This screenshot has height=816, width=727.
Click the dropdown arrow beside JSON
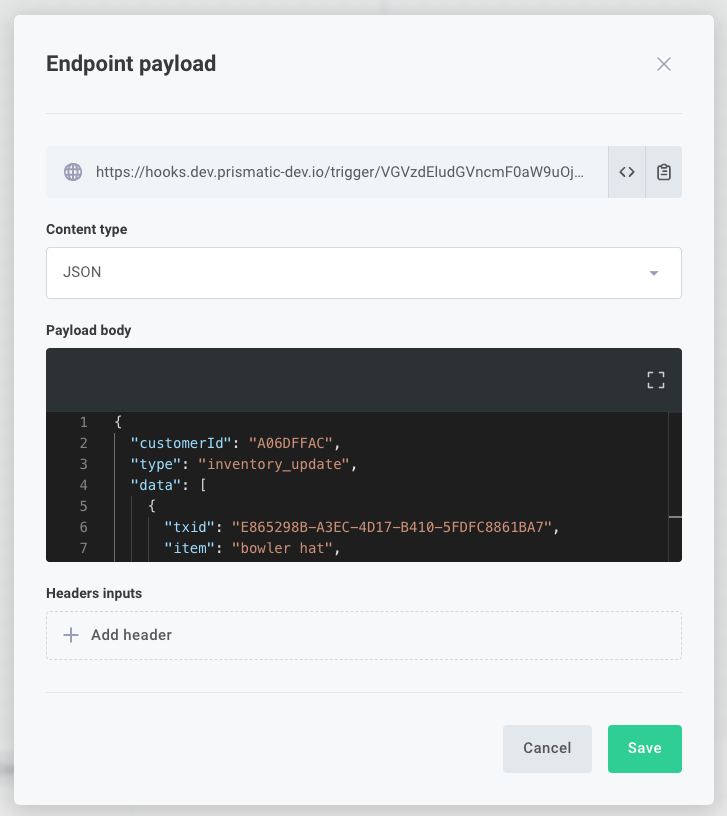click(x=654, y=272)
